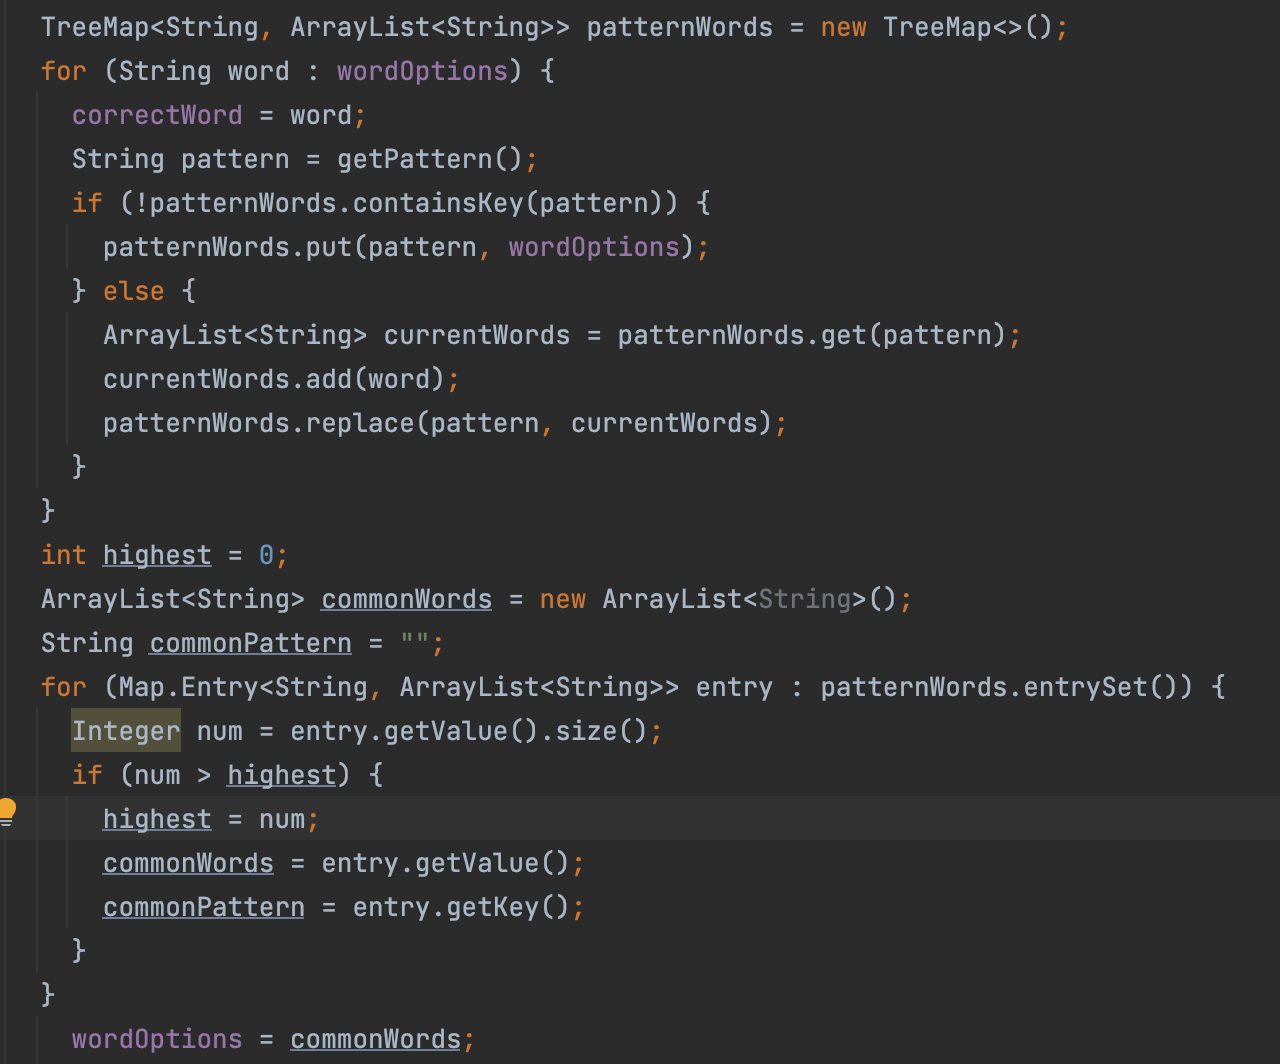
Task: Click the int keyword declaring highest
Action: pyautogui.click(x=63, y=555)
